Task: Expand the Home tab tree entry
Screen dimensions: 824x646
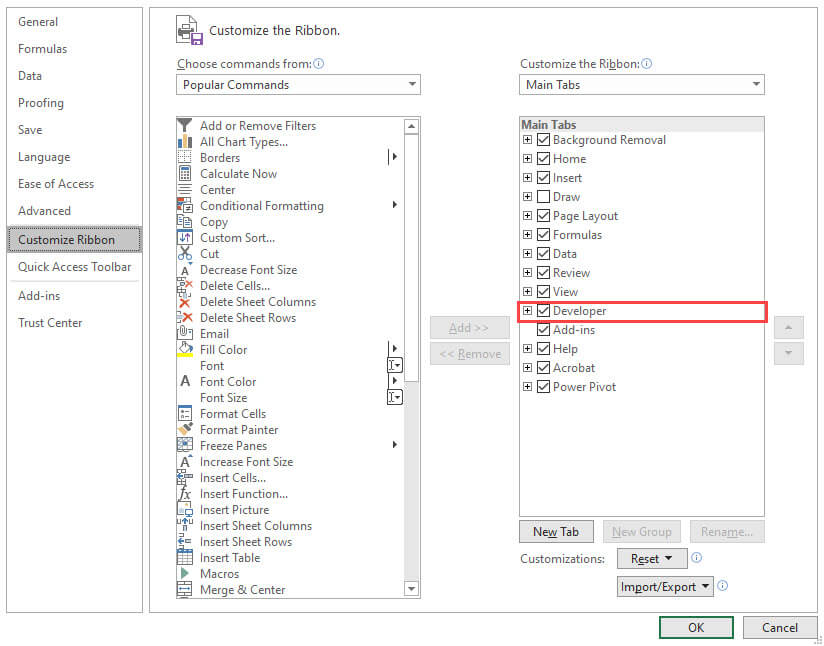Action: click(528, 158)
